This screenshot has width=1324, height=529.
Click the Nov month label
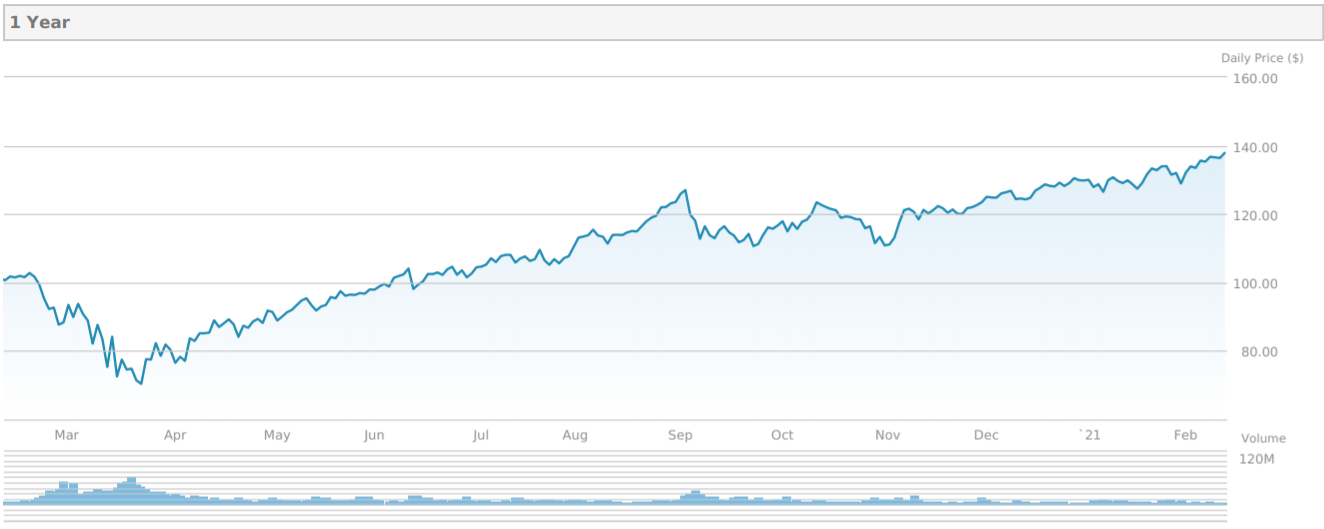pyautogui.click(x=888, y=435)
